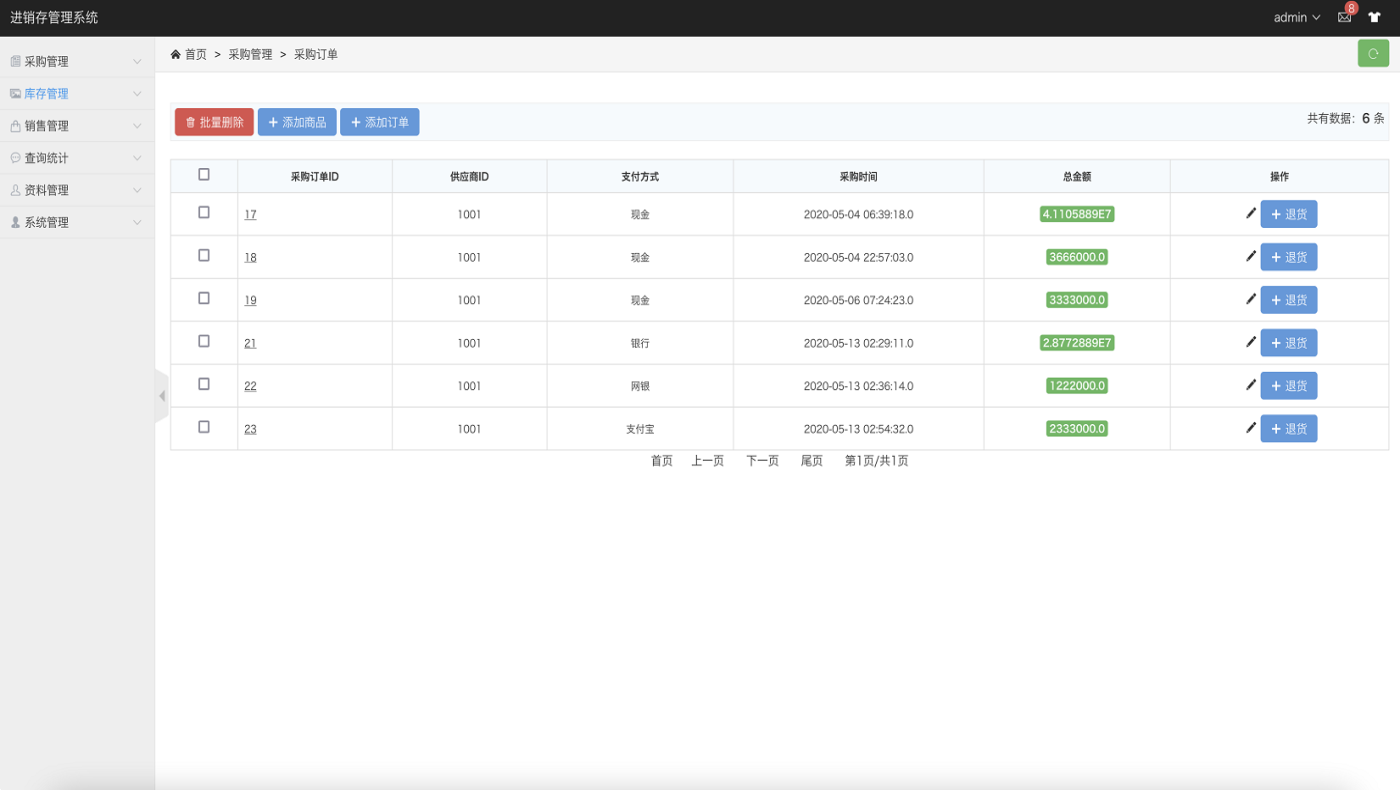Click the 添加商品 button
The image size is (1400, 790).
coord(297,122)
